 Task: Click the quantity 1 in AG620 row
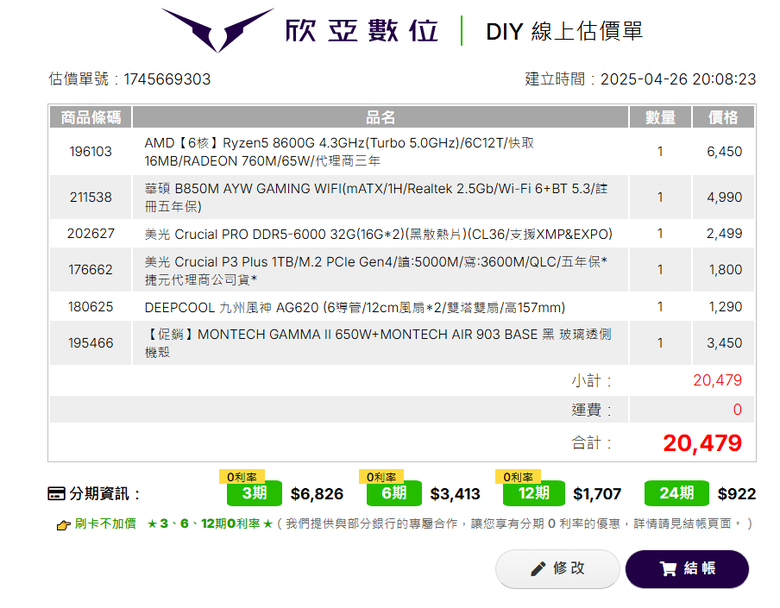[660, 306]
